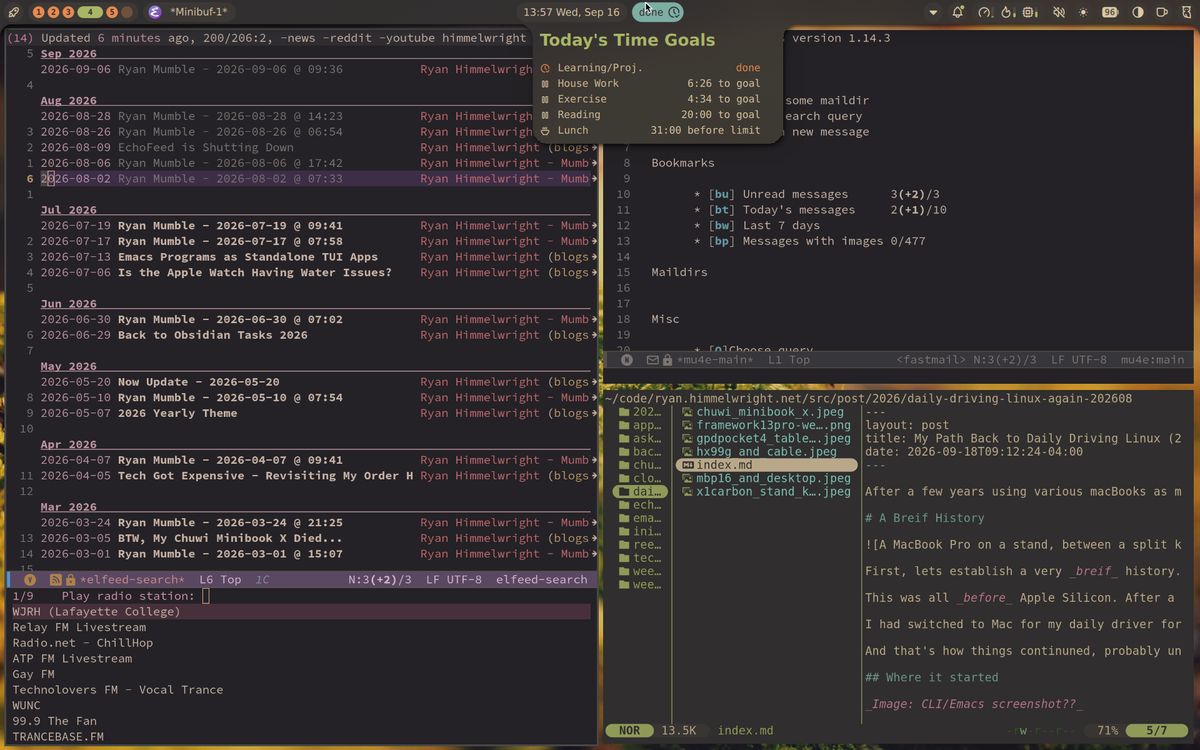The height and width of the screenshot is (750, 1200).
Task: Select 99.9 The Fan station
Action: (54, 721)
